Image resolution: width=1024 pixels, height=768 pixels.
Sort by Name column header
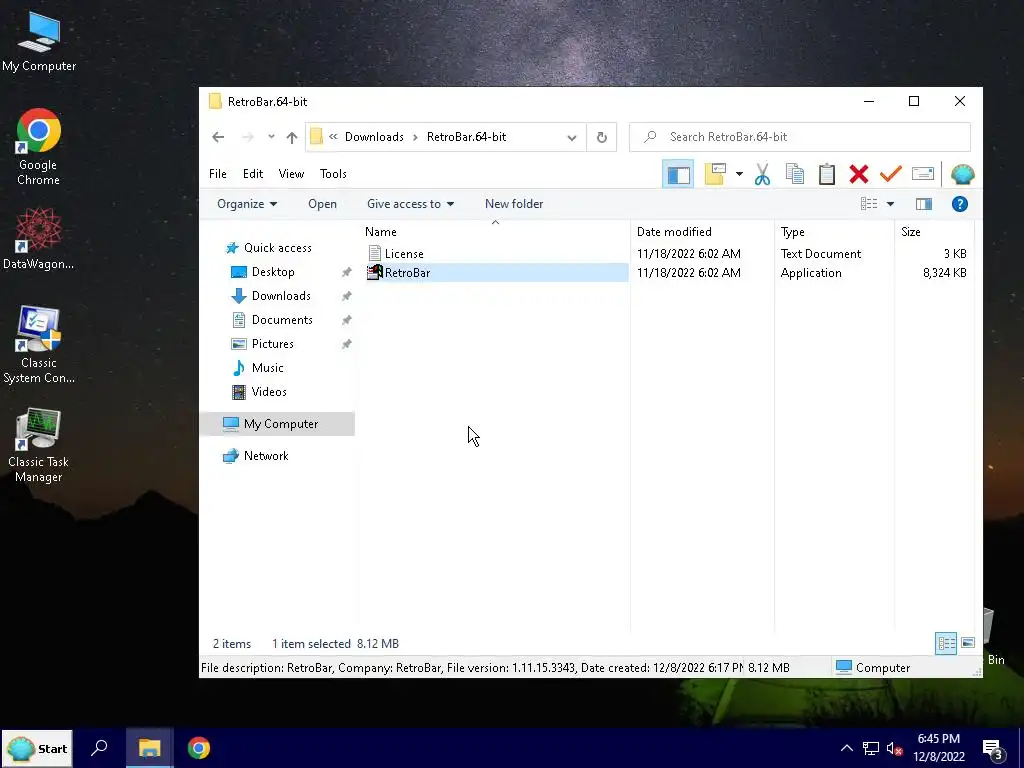[x=496, y=232]
